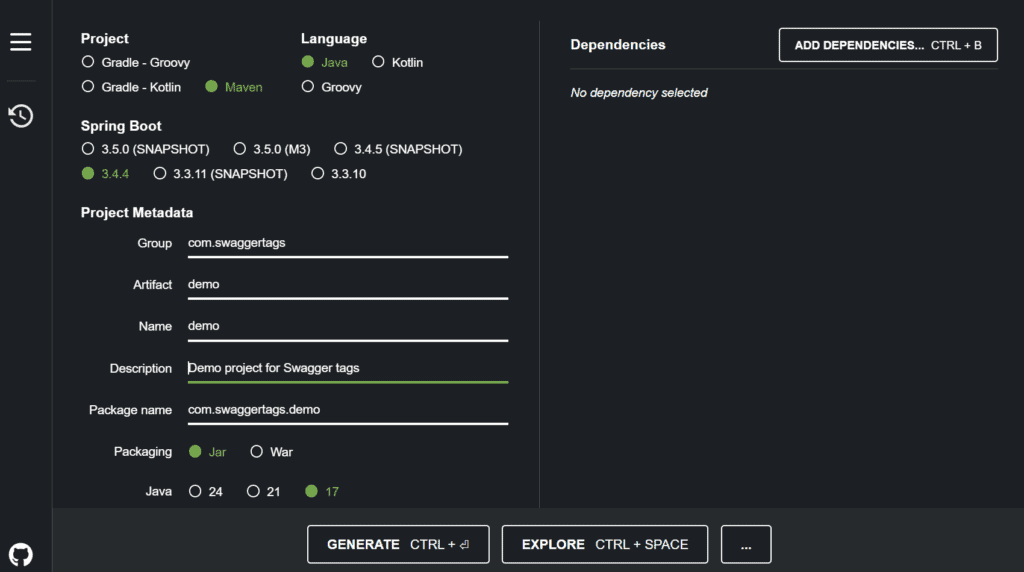Image resolution: width=1024 pixels, height=572 pixels.
Task: Open the more options ellipsis button
Action: (x=746, y=544)
